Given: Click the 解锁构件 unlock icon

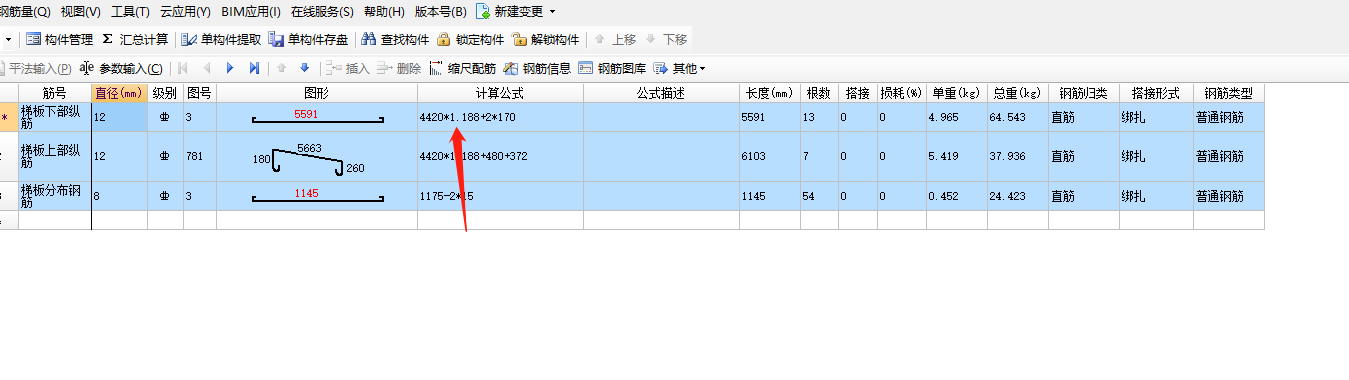Looking at the screenshot, I should [519, 40].
